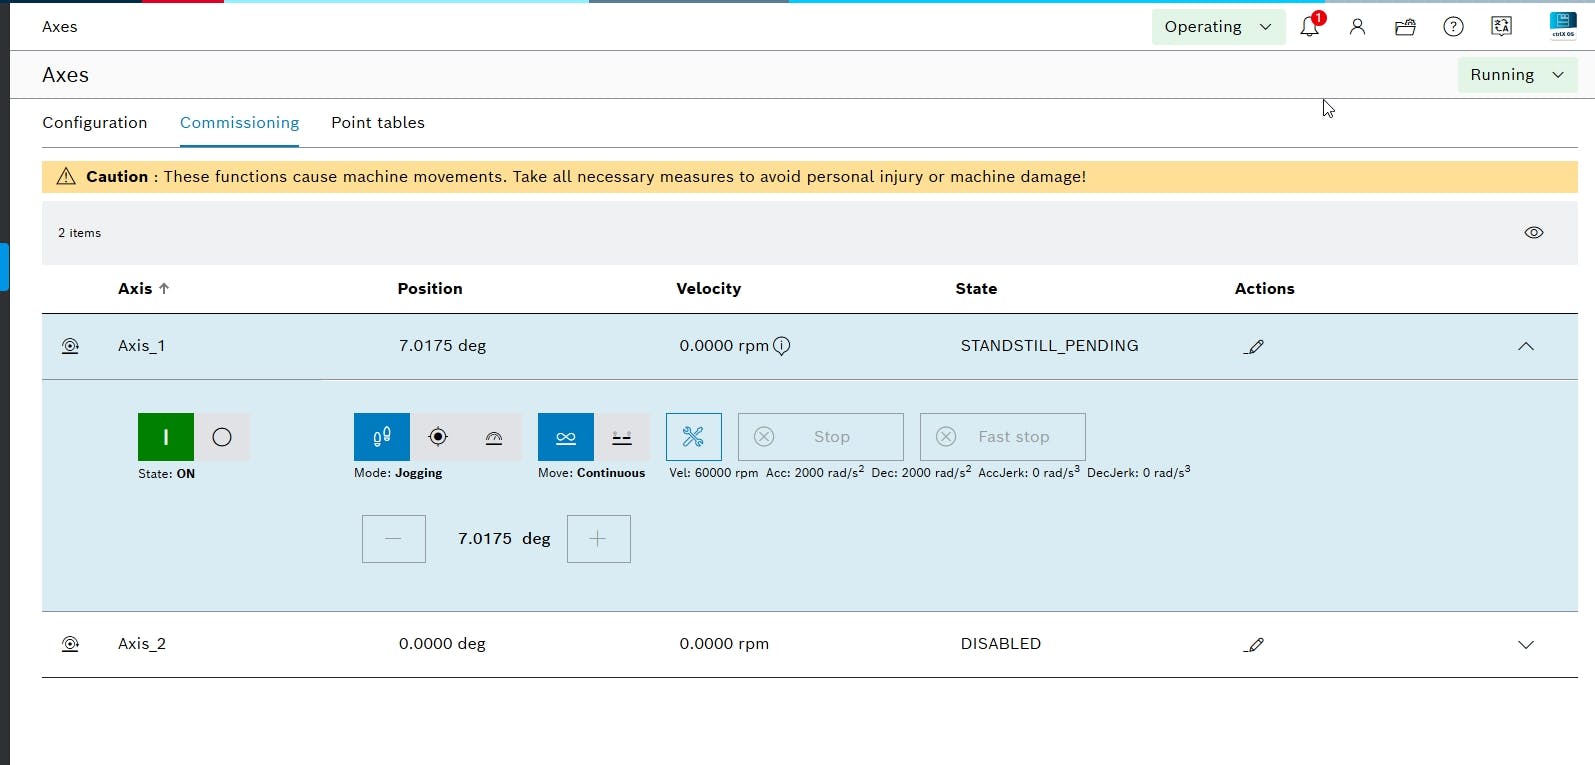Open the language selection icon

tap(1501, 27)
